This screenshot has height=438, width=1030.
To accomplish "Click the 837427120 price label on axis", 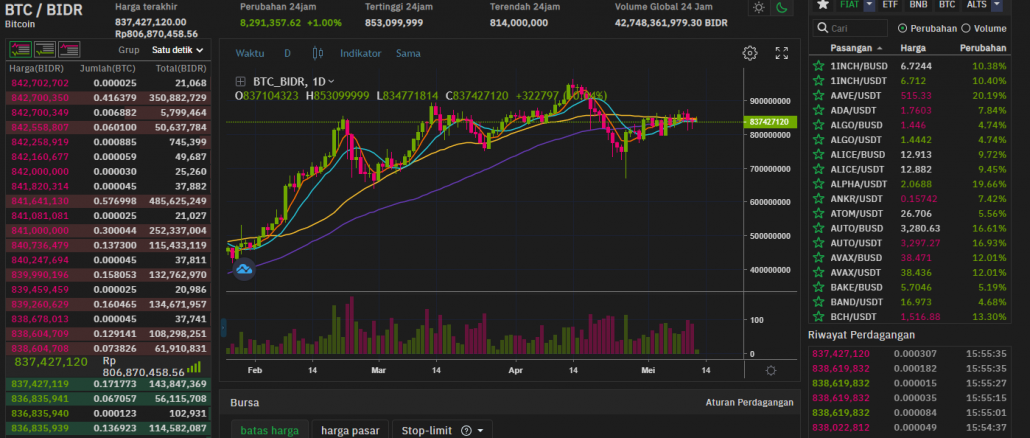I will 770,121.
